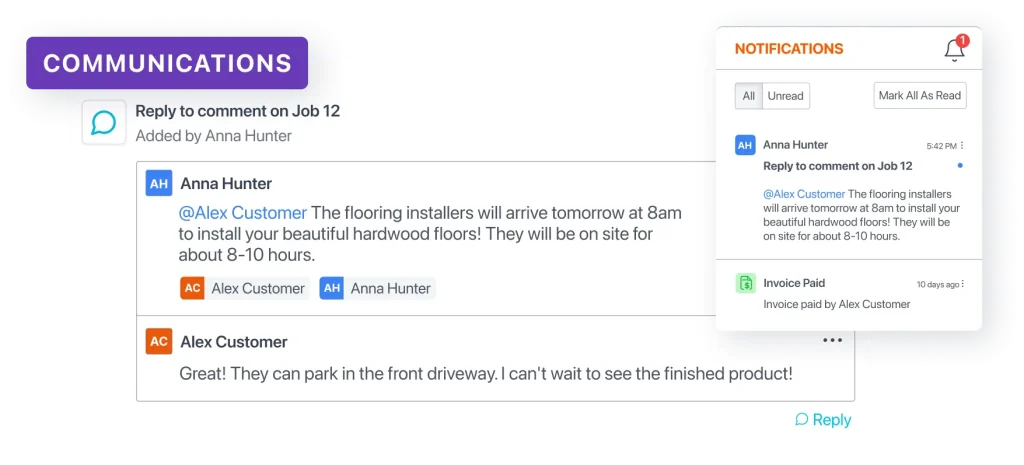Click the Alex Customer participant chip

click(x=243, y=288)
